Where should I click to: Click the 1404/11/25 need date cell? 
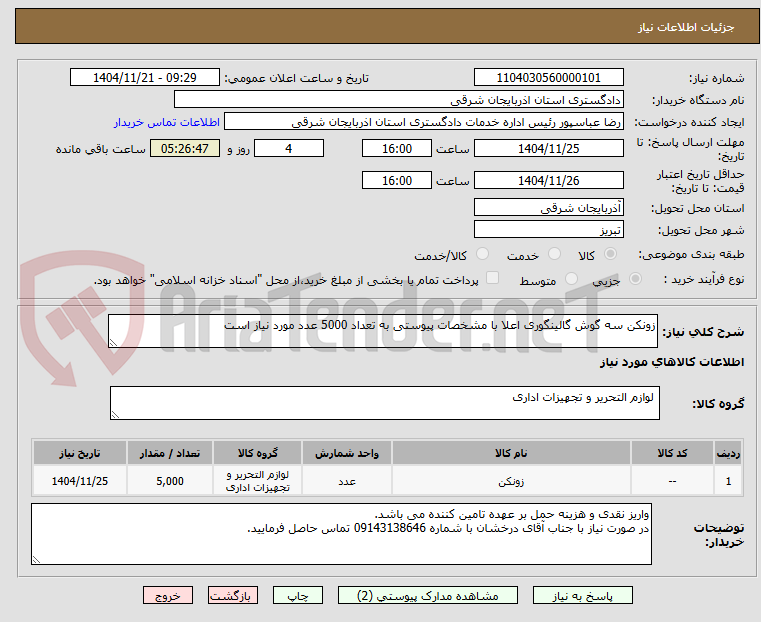(x=80, y=481)
